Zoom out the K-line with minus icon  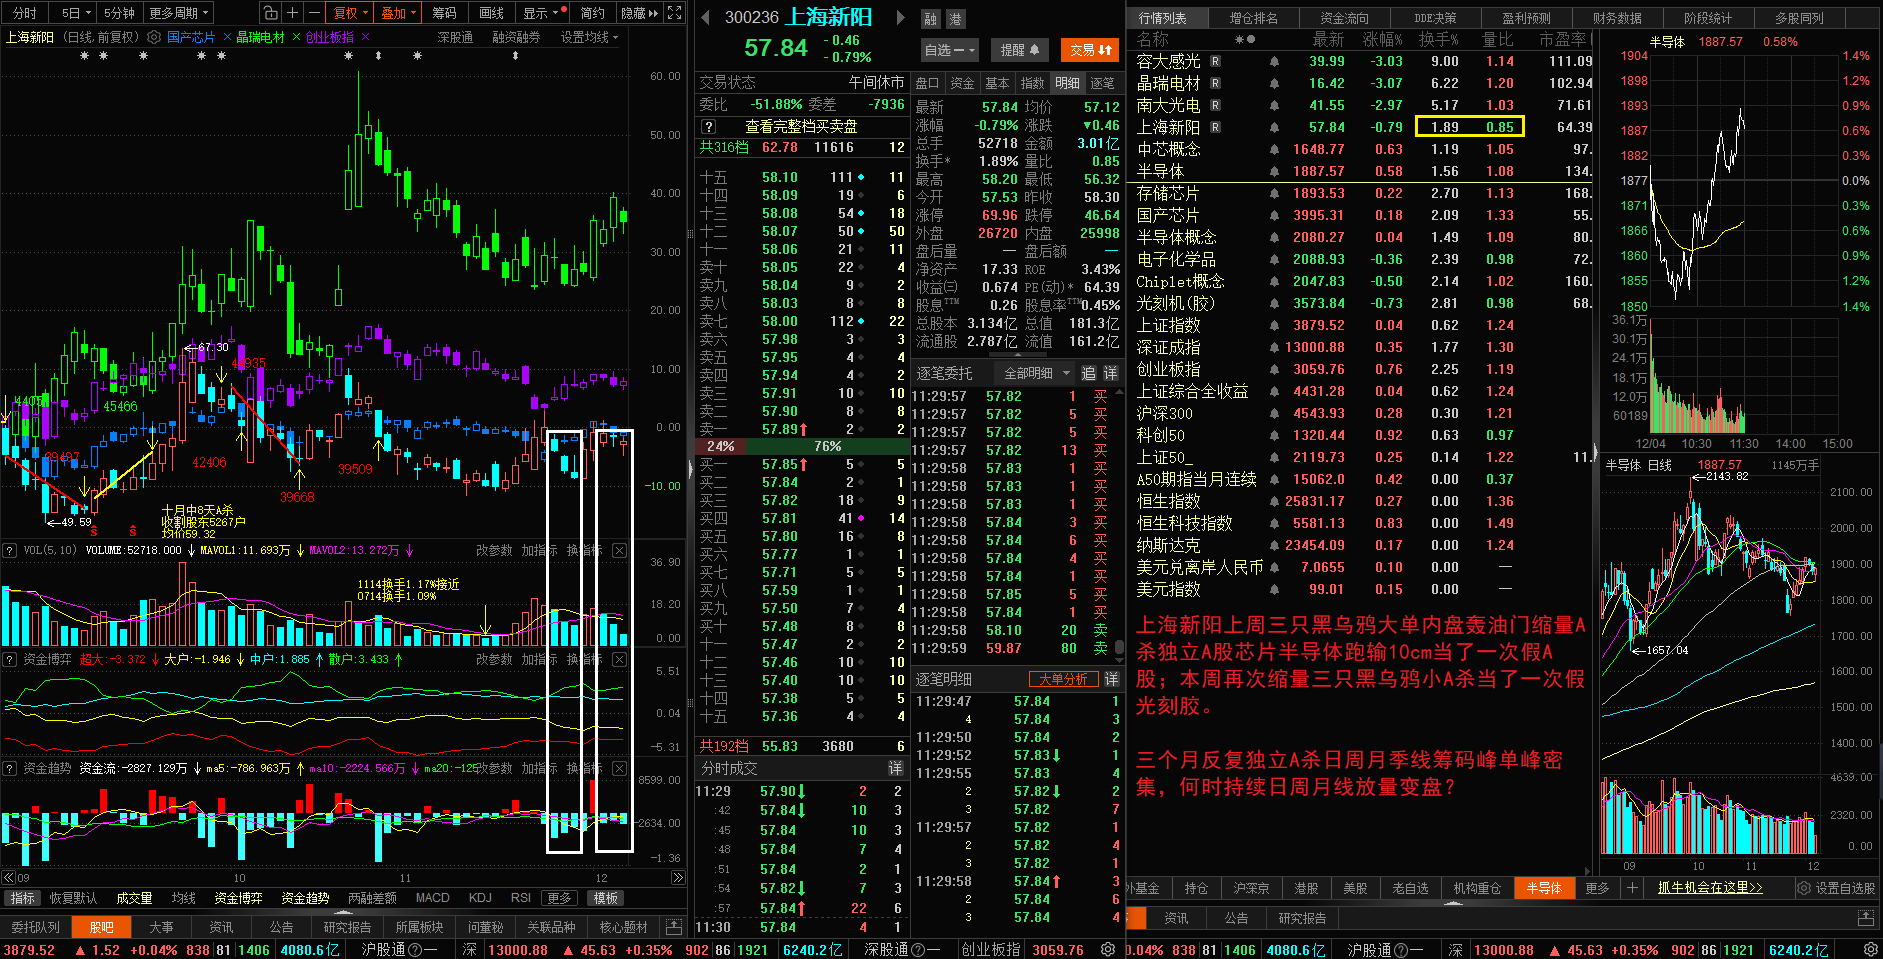tap(314, 13)
